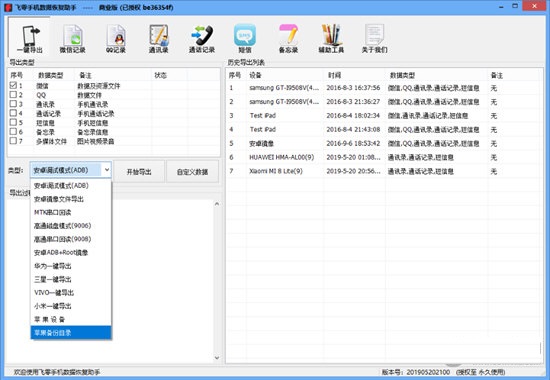This screenshot has width=550, height=380.
Task: Open the 关于我们 about us icon
Action: click(374, 39)
